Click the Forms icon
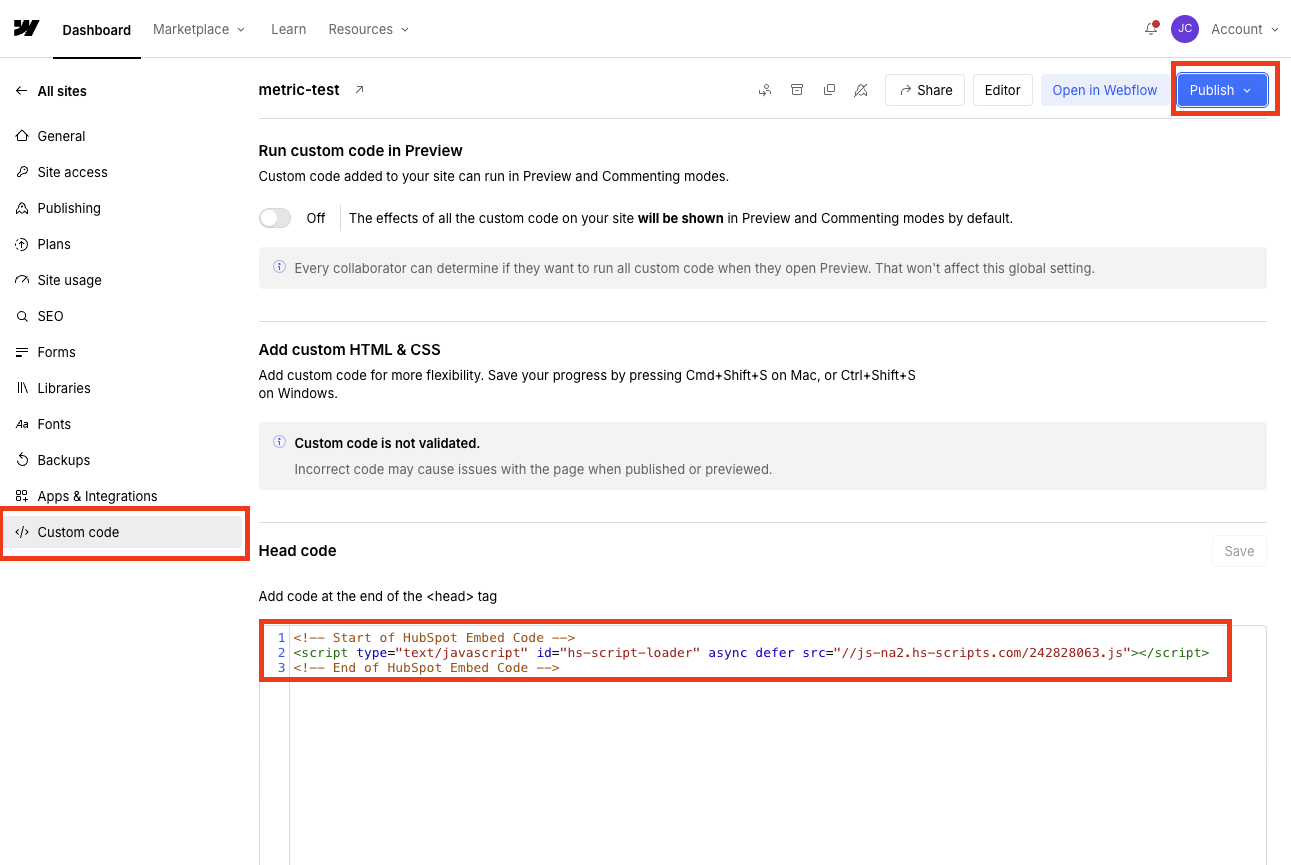The image size is (1291, 865). pyautogui.click(x=22, y=352)
